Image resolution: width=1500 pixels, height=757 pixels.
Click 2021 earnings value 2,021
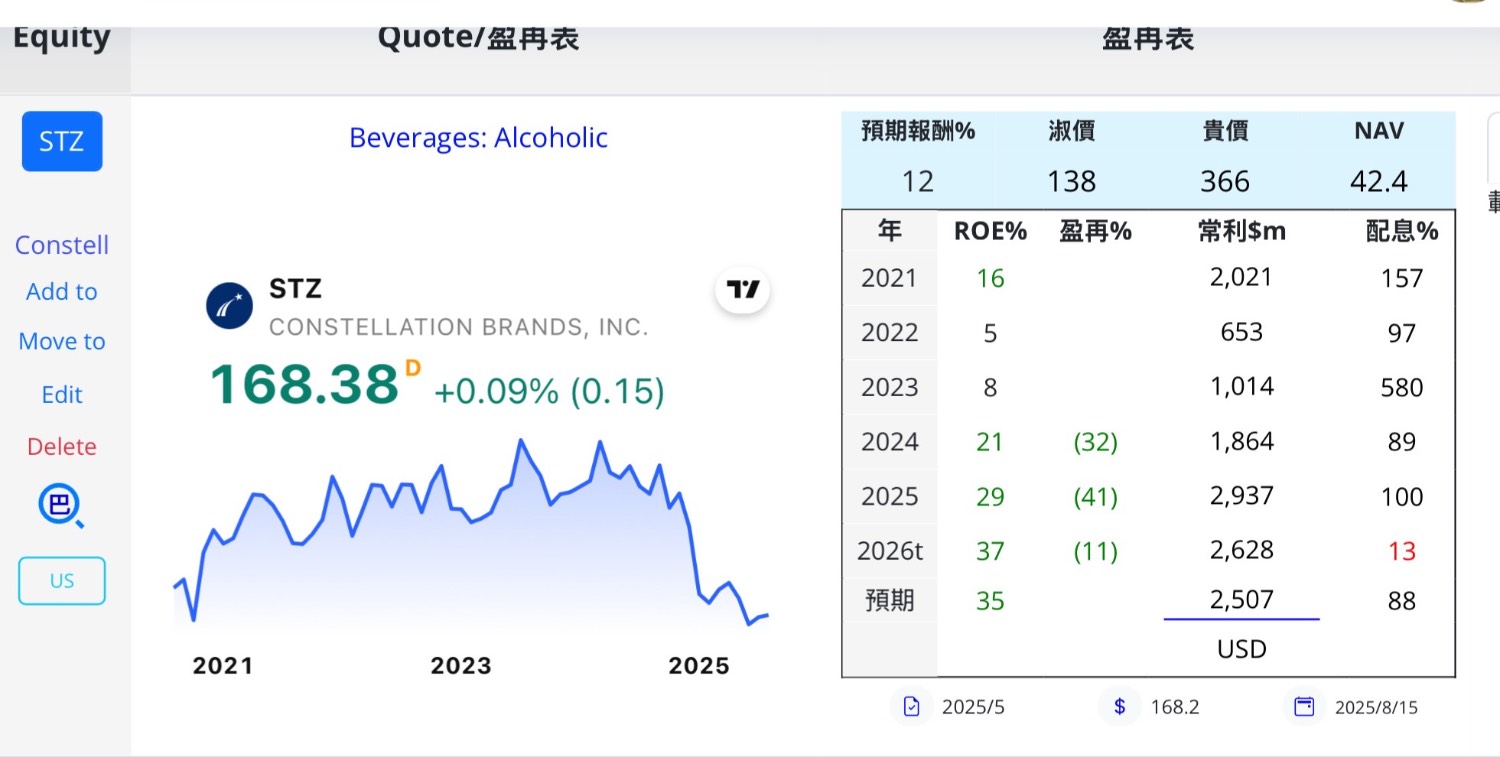1242,277
